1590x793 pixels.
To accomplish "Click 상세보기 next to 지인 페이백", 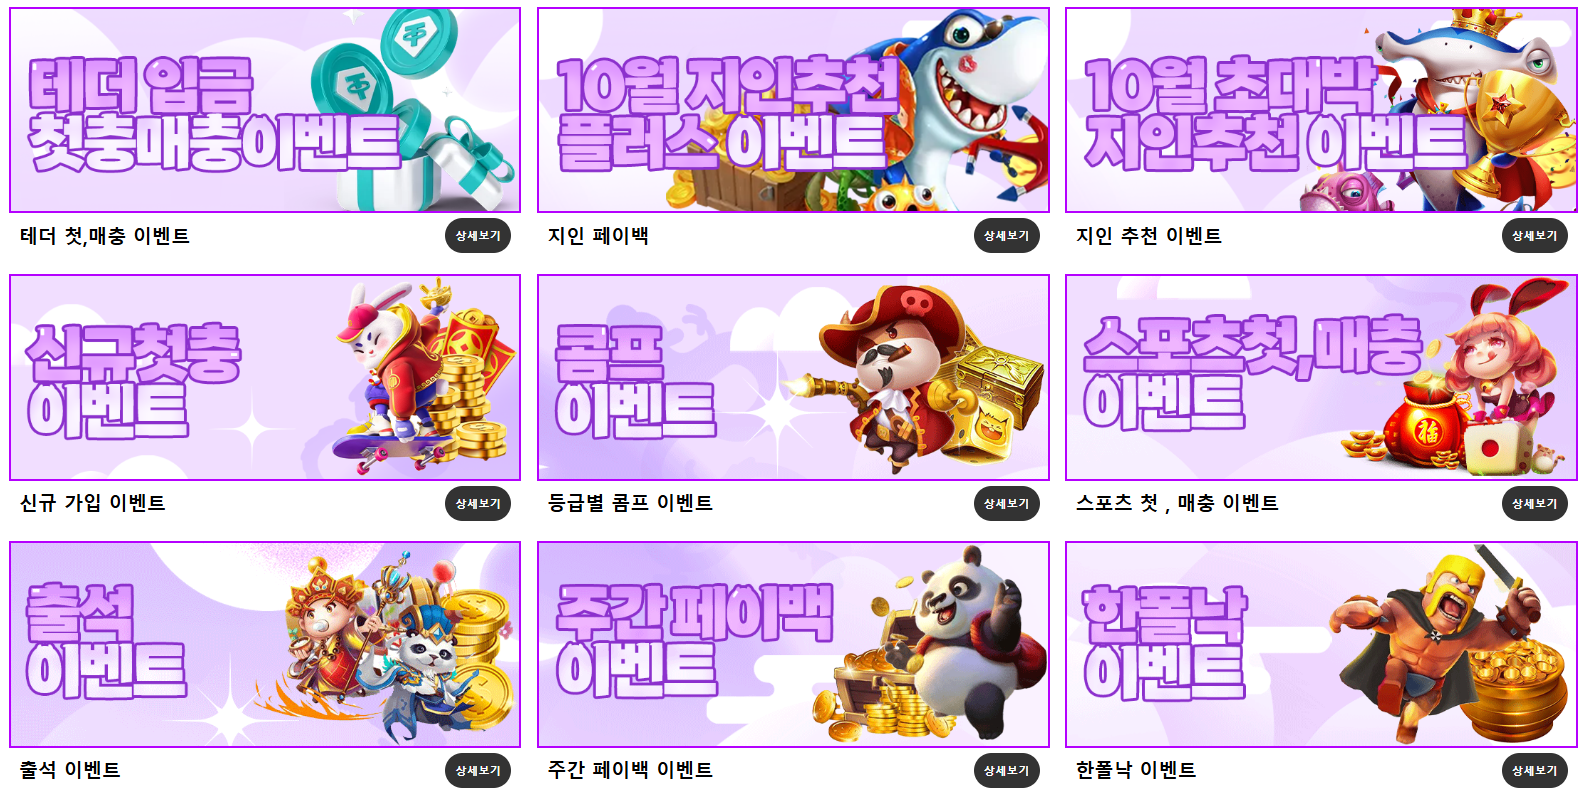I will coord(1006,236).
